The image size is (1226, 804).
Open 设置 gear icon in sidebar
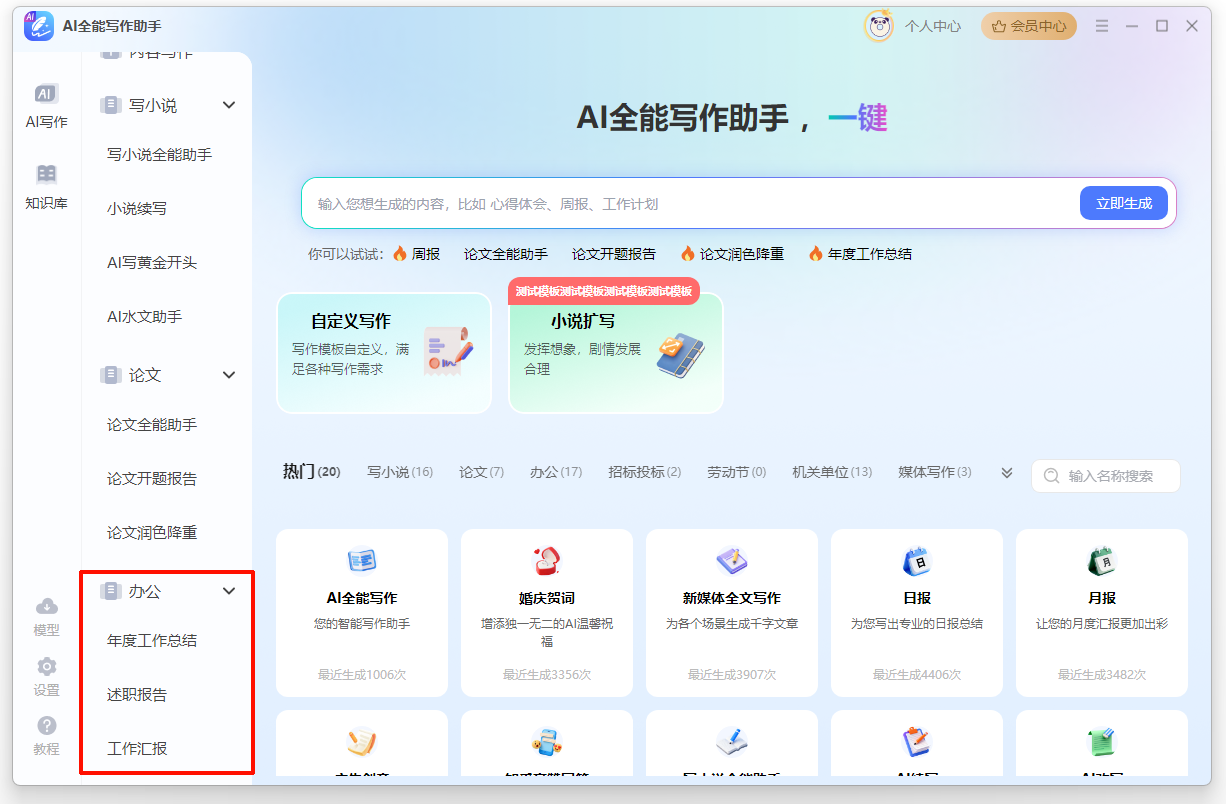point(46,667)
